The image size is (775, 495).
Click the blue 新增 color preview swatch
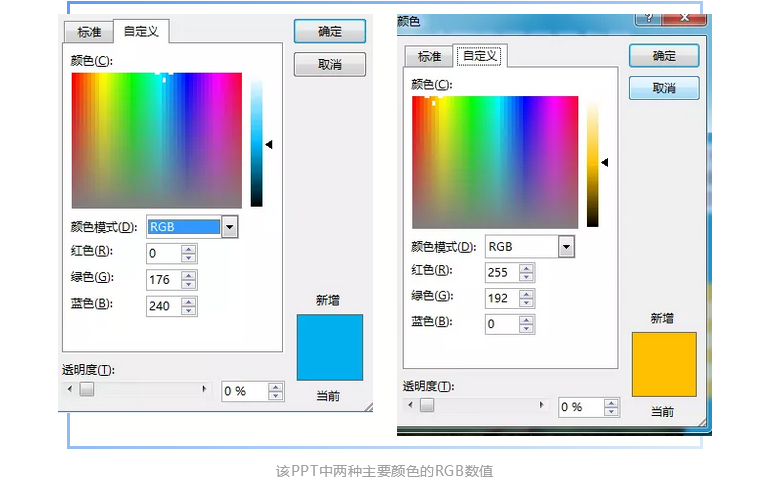(330, 347)
